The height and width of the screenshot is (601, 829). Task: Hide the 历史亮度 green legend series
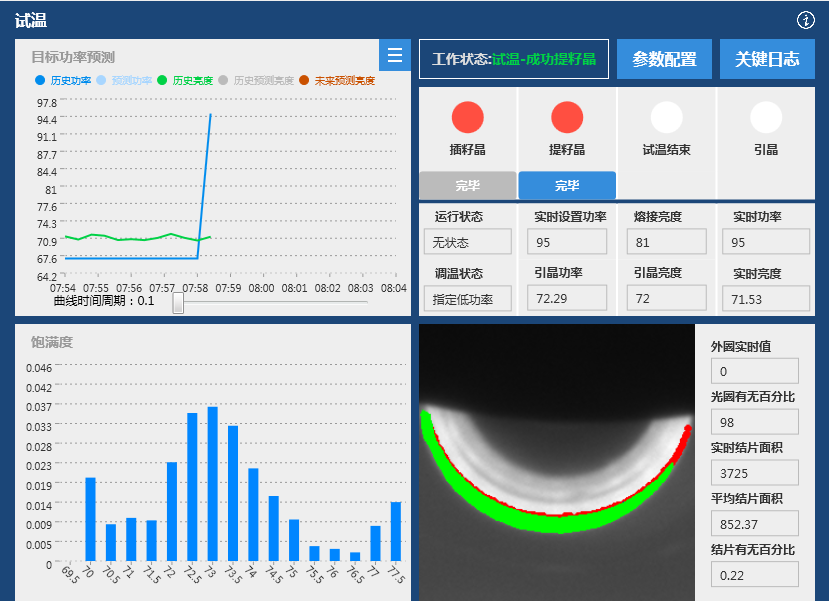(x=186, y=81)
